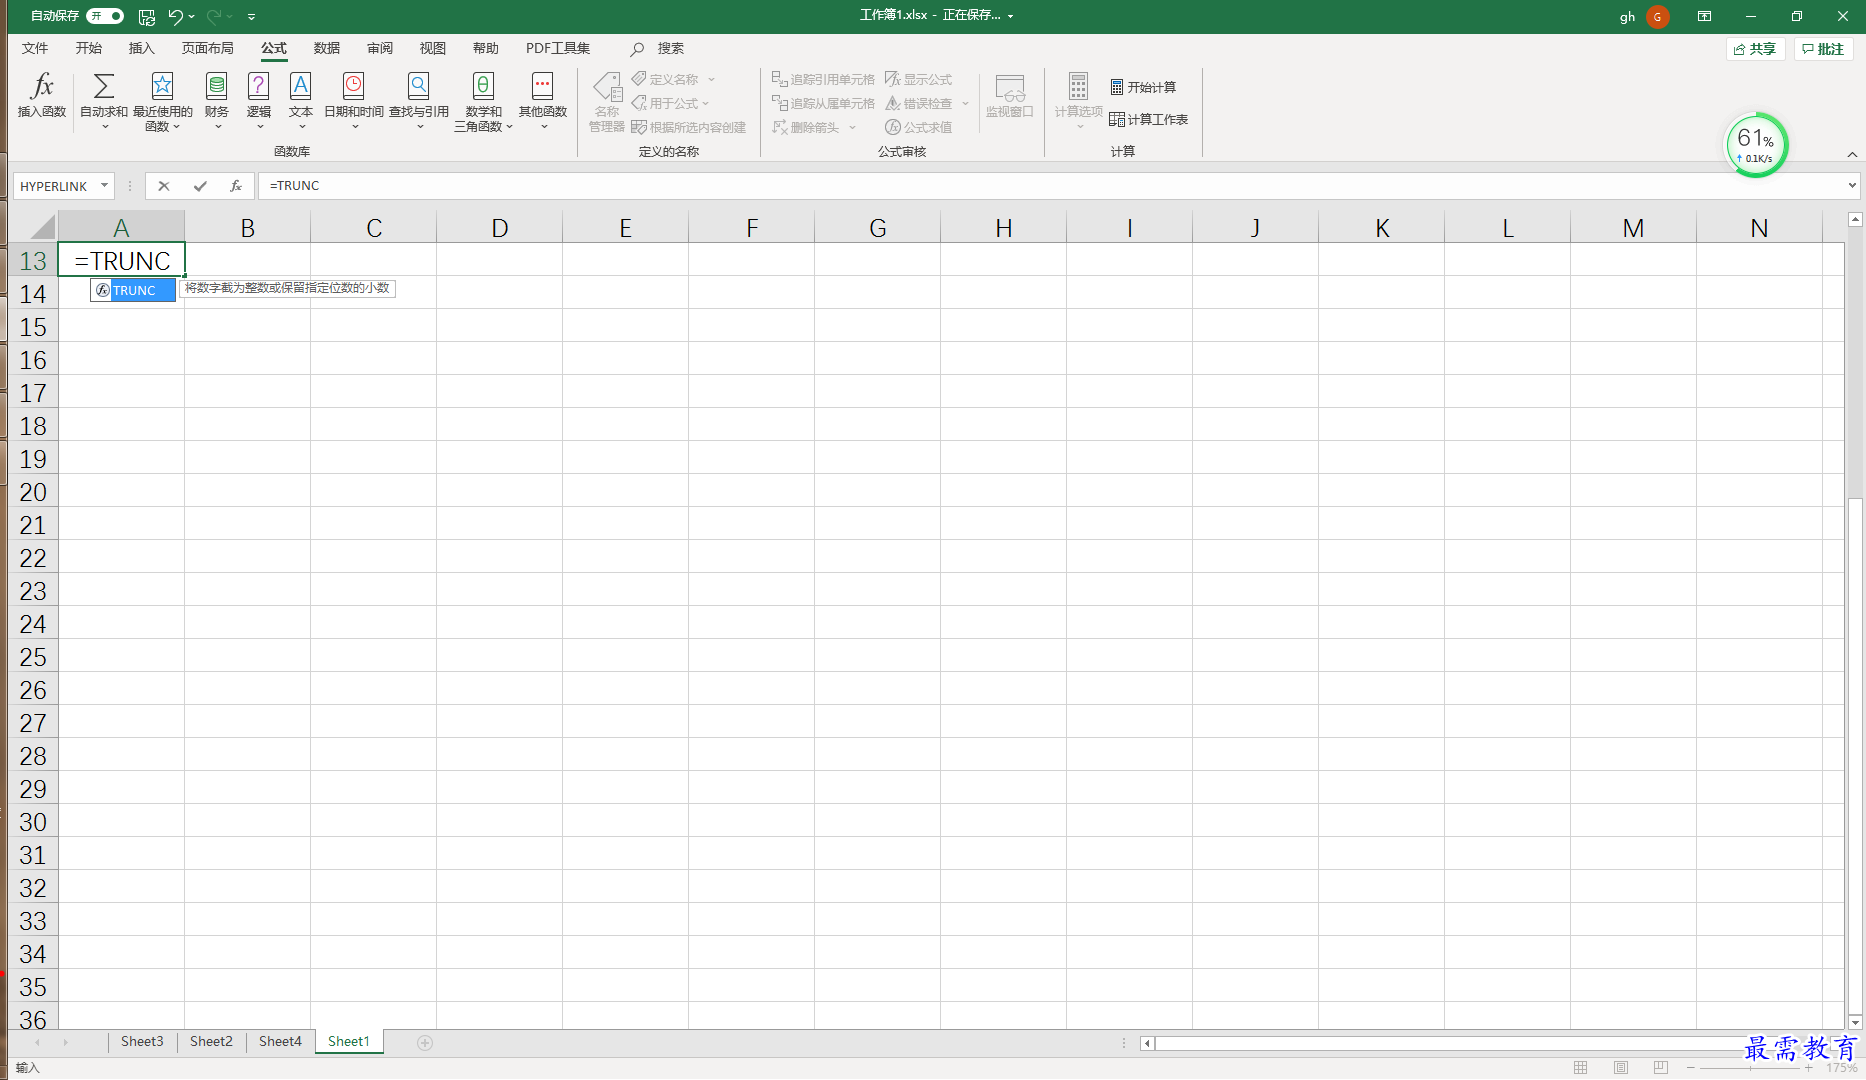Open Math & Trig (数学和三角函数) functions
This screenshot has width=1866, height=1080.
point(483,101)
